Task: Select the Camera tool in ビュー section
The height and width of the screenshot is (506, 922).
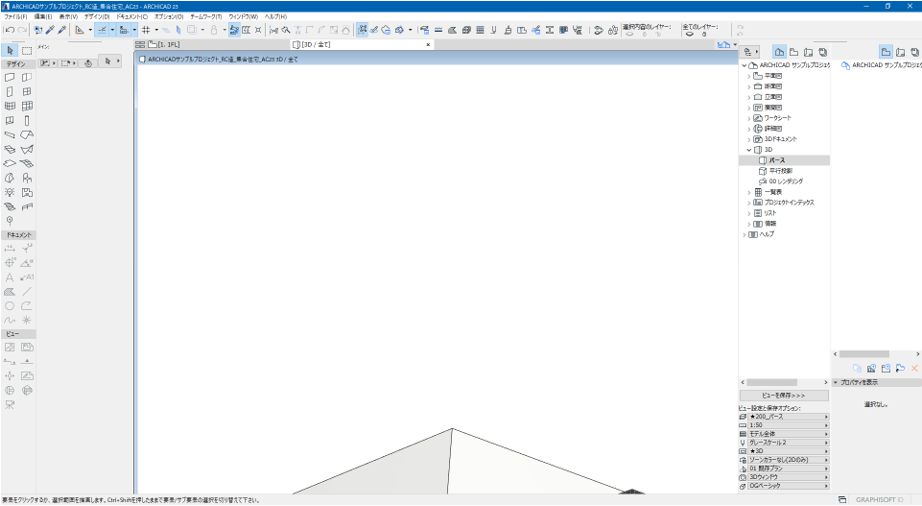Action: coord(10,404)
